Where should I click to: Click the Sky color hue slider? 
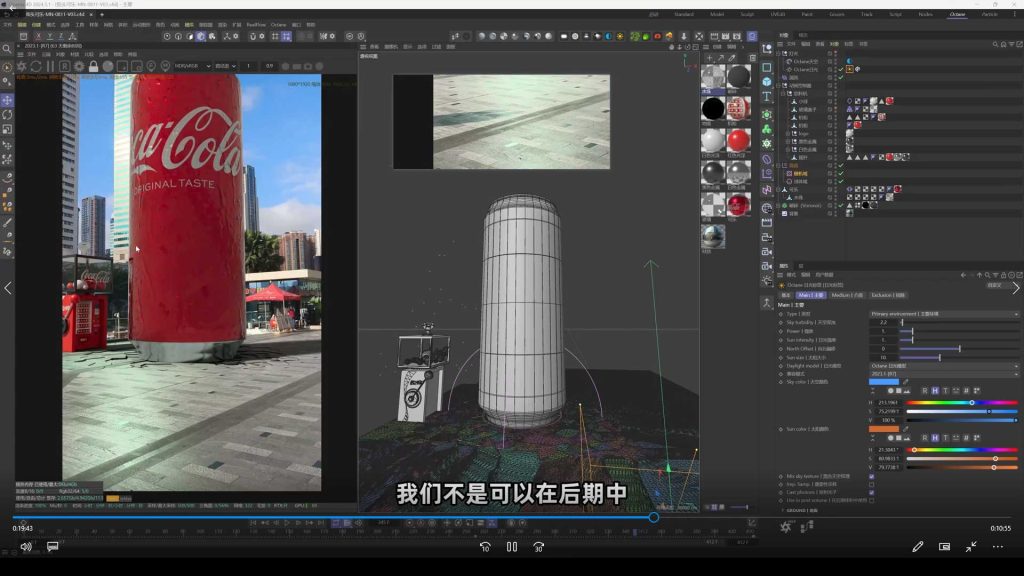[x=962, y=402]
